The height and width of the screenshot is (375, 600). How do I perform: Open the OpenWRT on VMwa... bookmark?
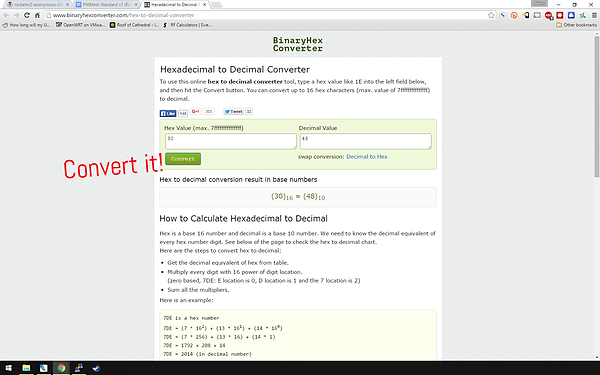tap(80, 25)
